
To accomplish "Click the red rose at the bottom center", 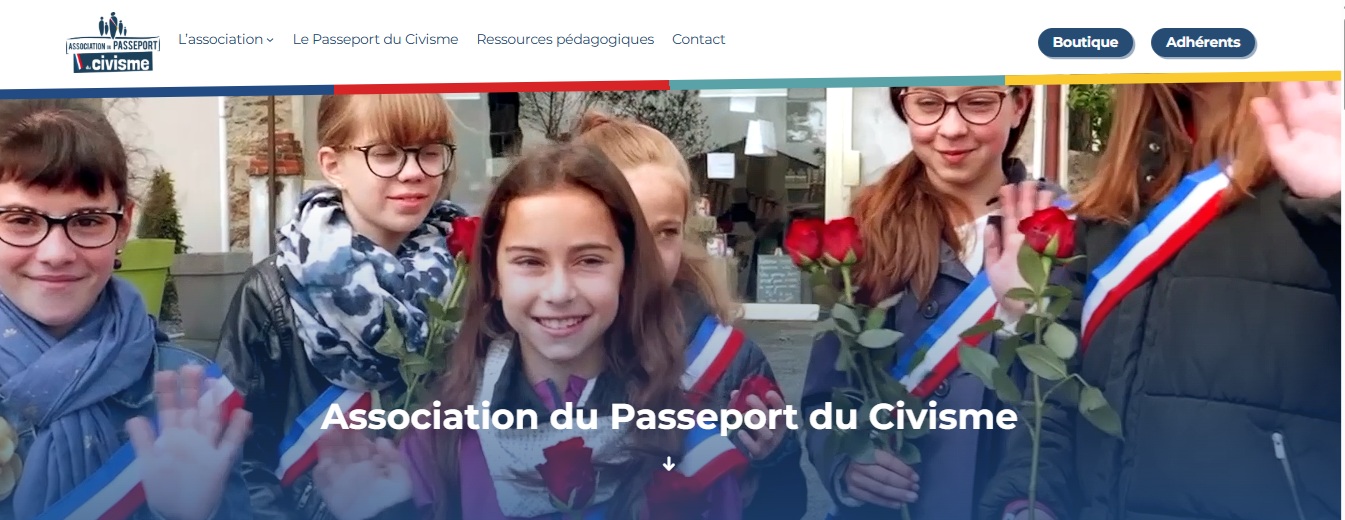I will [x=569, y=472].
